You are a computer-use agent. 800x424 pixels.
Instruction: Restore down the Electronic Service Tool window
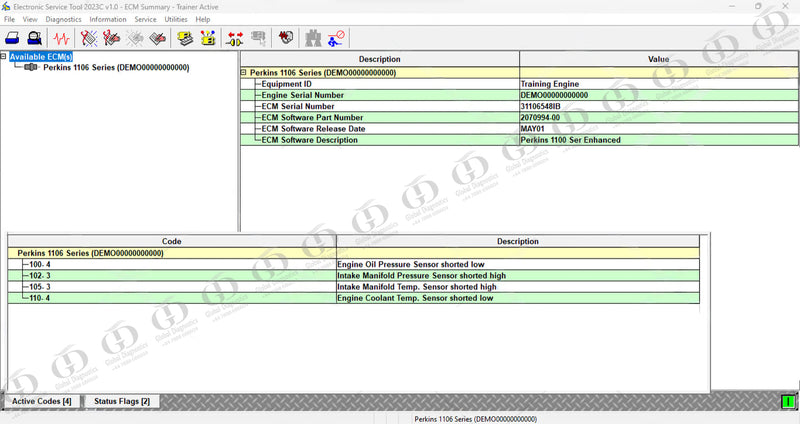[x=758, y=7]
